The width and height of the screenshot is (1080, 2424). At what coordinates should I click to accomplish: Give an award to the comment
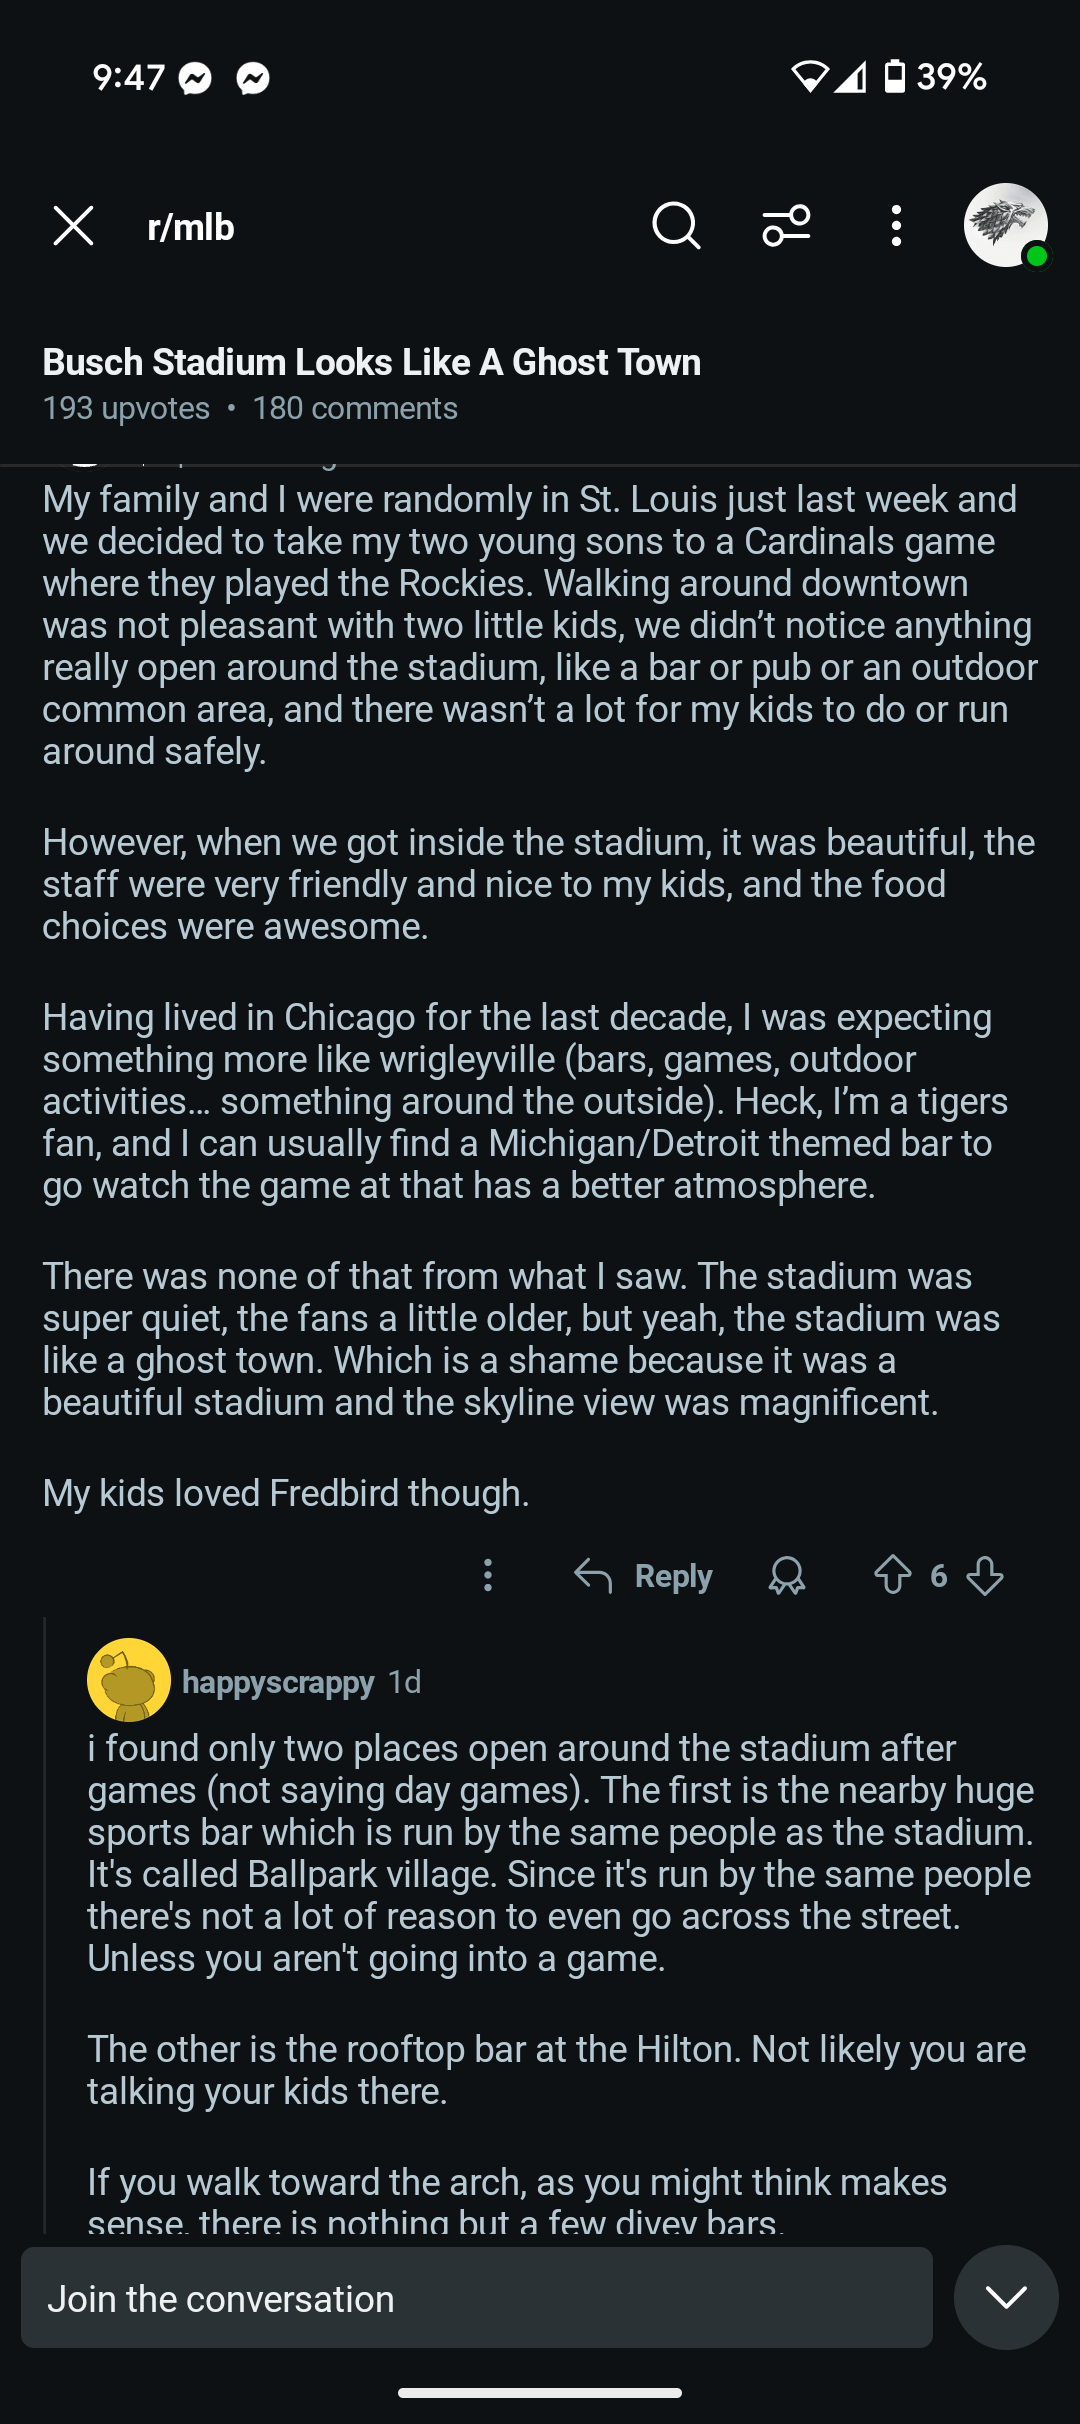click(x=787, y=1576)
